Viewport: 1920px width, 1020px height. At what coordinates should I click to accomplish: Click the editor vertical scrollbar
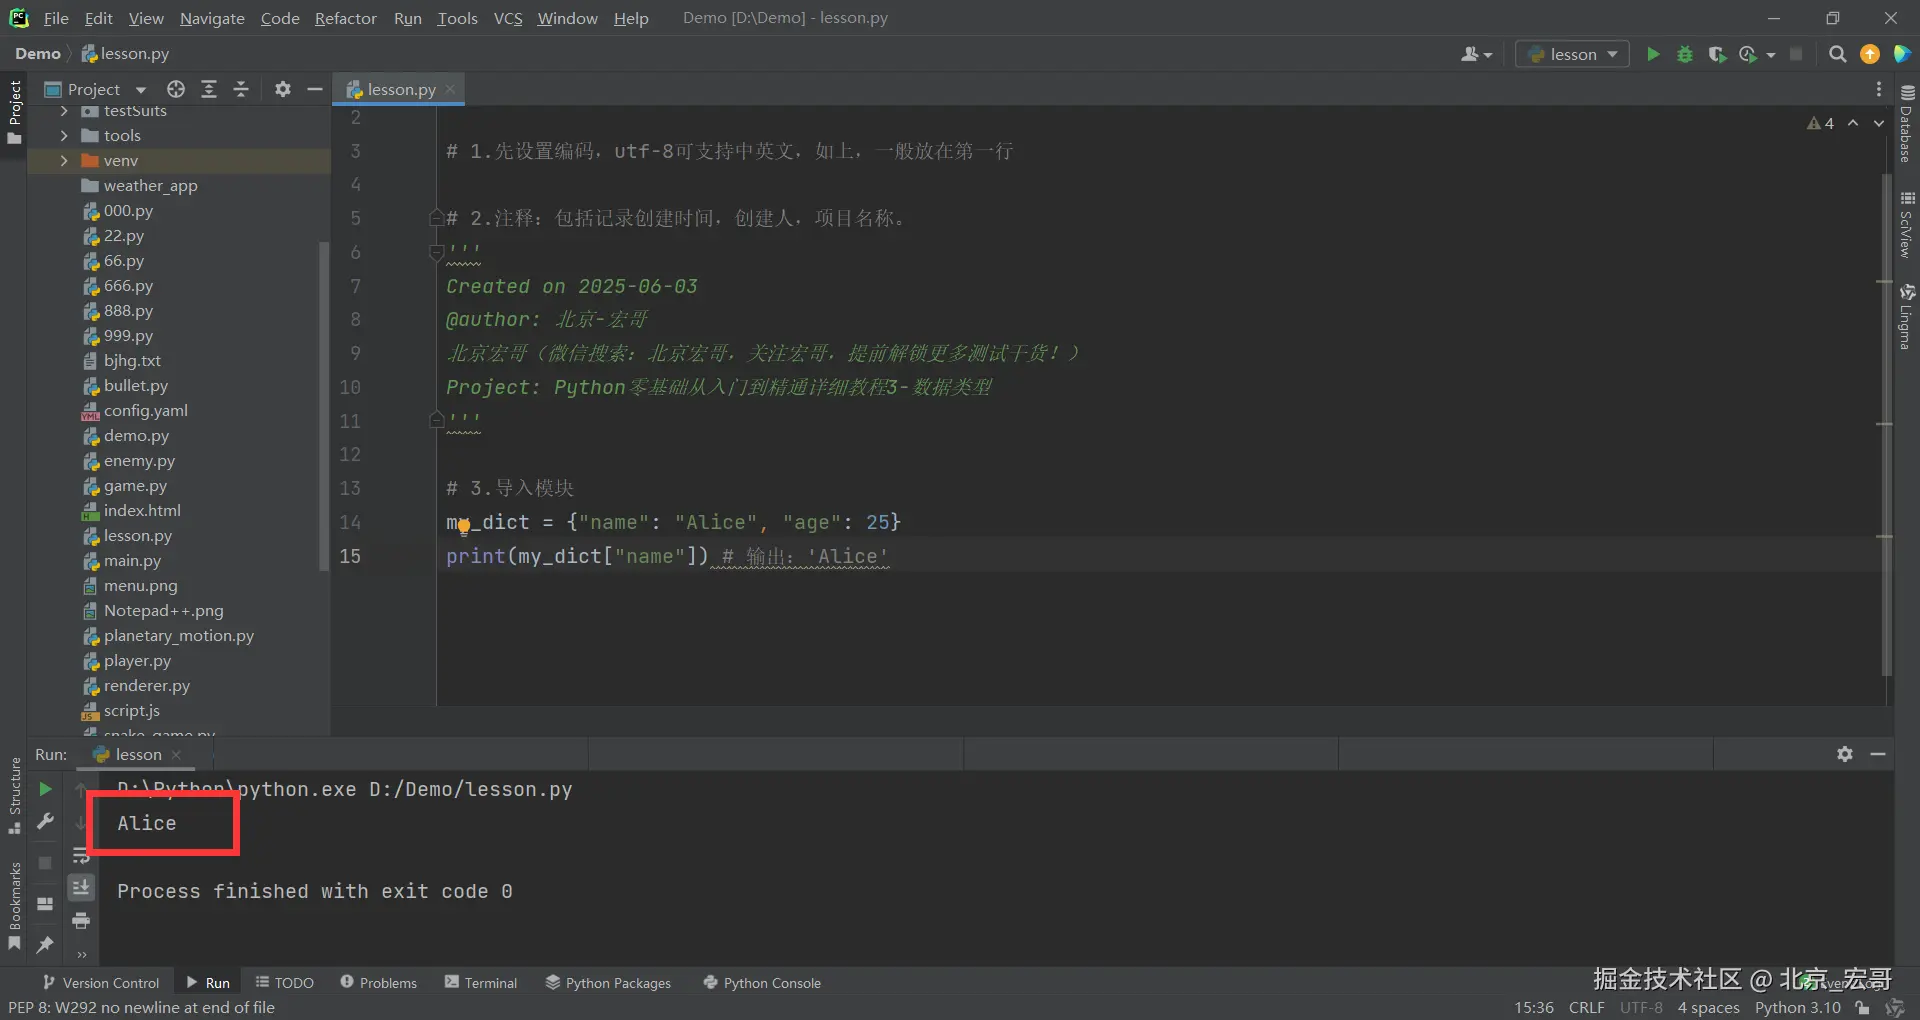[1886, 400]
